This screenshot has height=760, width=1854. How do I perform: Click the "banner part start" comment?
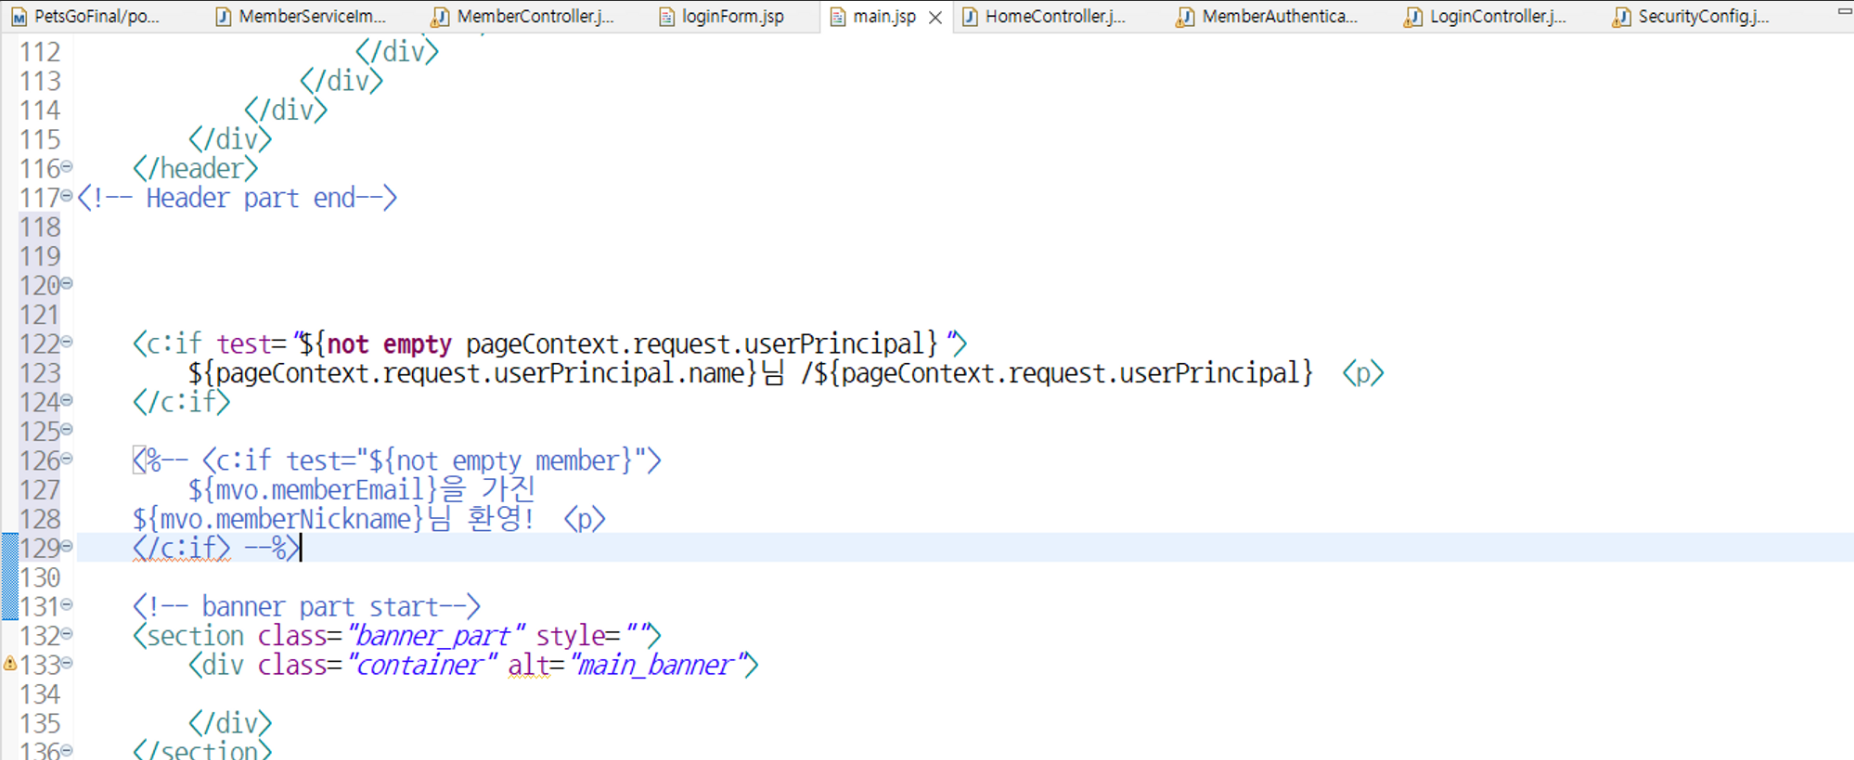pos(306,607)
